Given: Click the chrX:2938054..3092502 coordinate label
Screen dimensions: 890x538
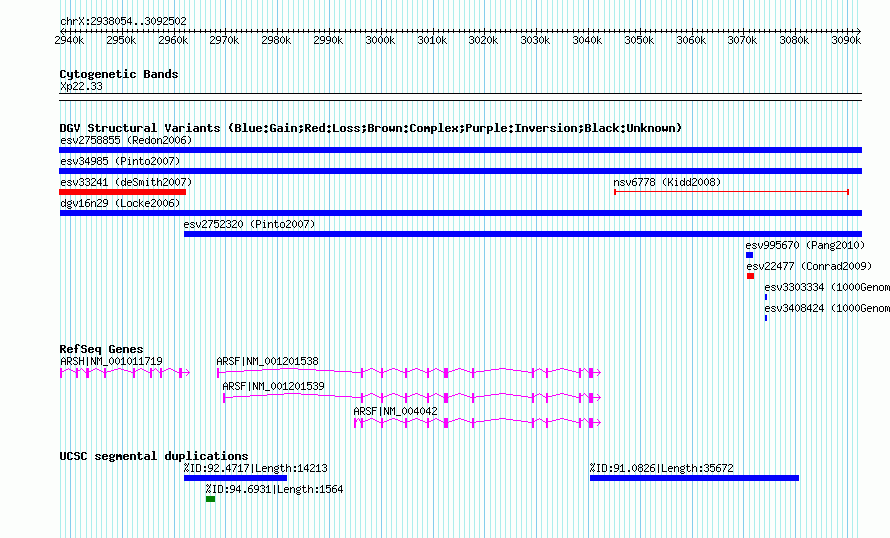Looking at the screenshot, I should coord(123,21).
